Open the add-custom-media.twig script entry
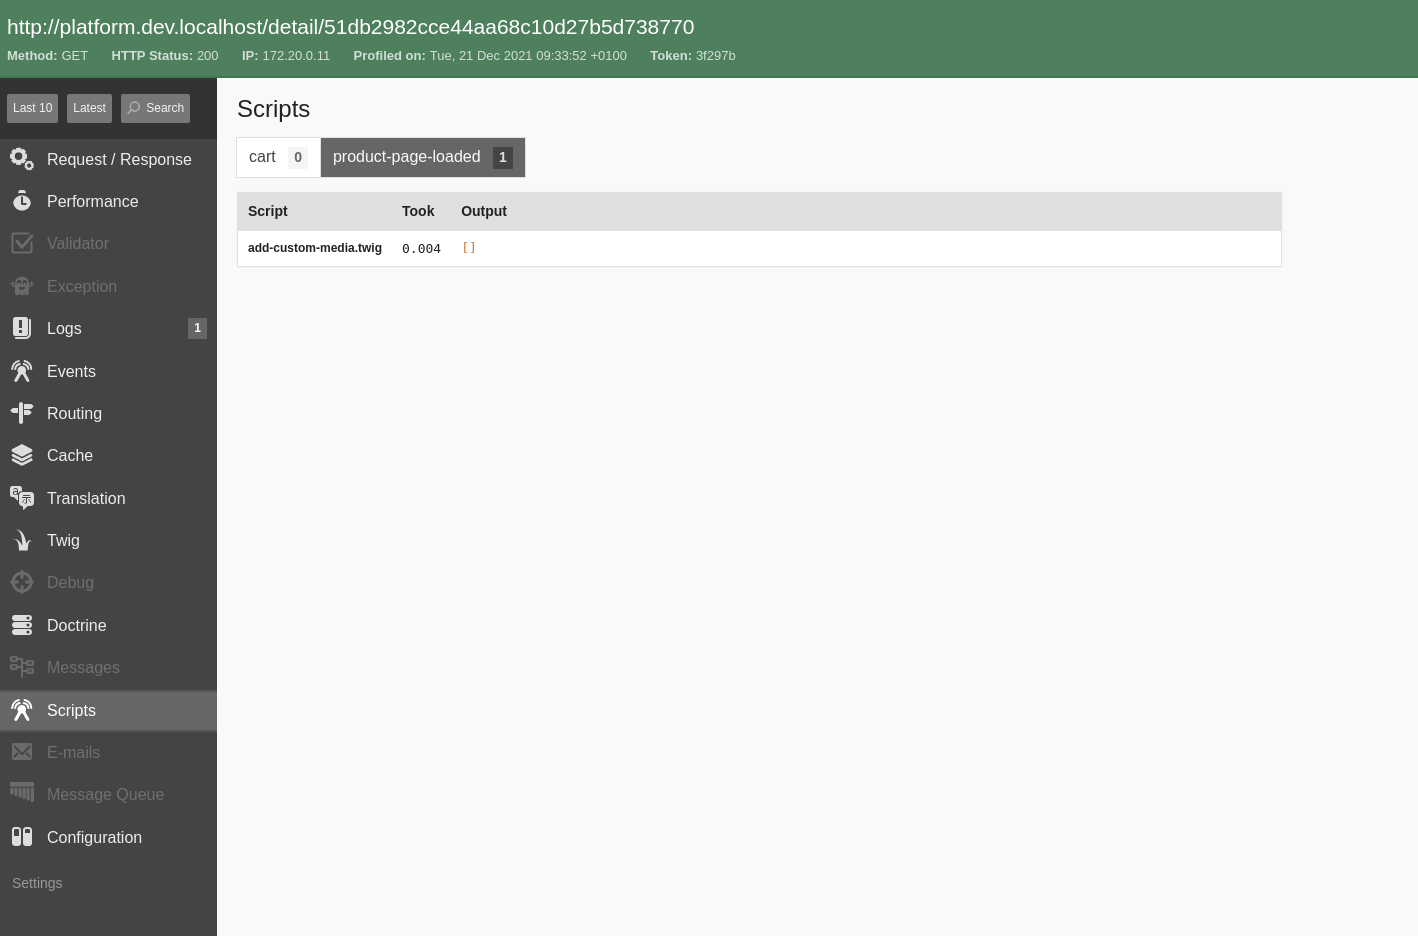This screenshot has width=1418, height=936. click(315, 248)
